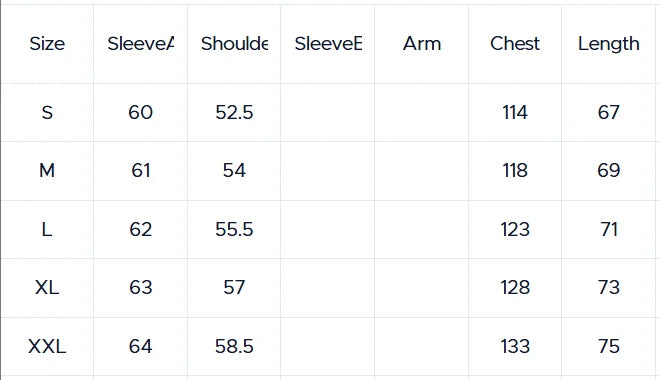Select the XXL size row label

click(47, 347)
